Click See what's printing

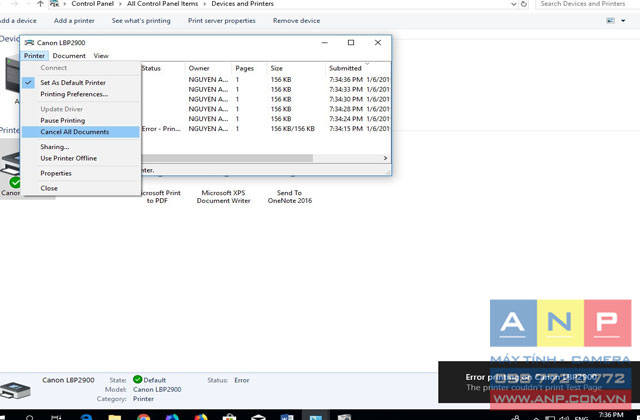coord(141,20)
